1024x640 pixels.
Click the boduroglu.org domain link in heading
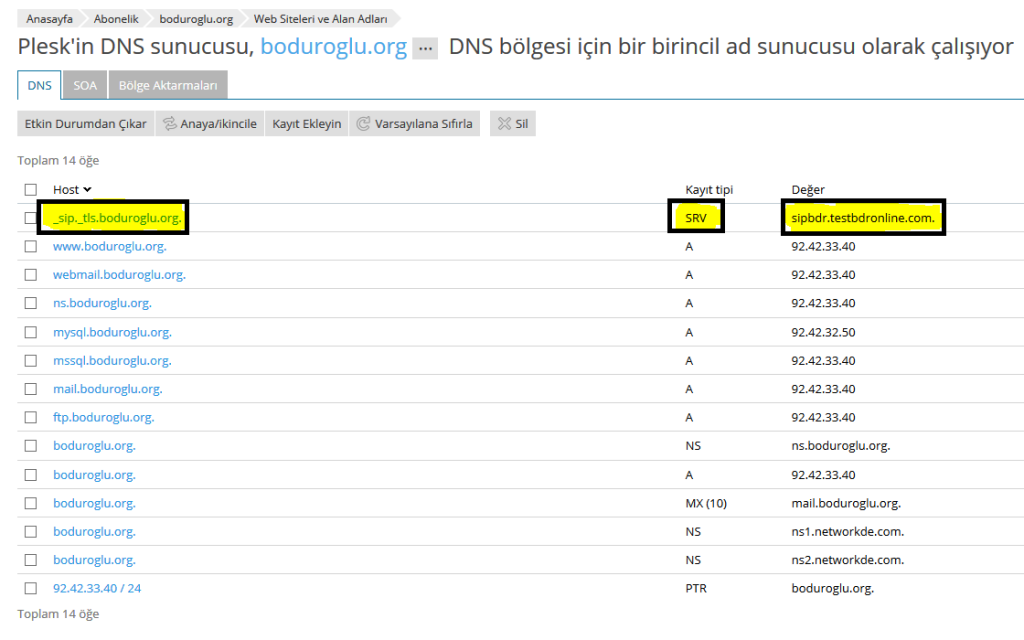(x=333, y=47)
